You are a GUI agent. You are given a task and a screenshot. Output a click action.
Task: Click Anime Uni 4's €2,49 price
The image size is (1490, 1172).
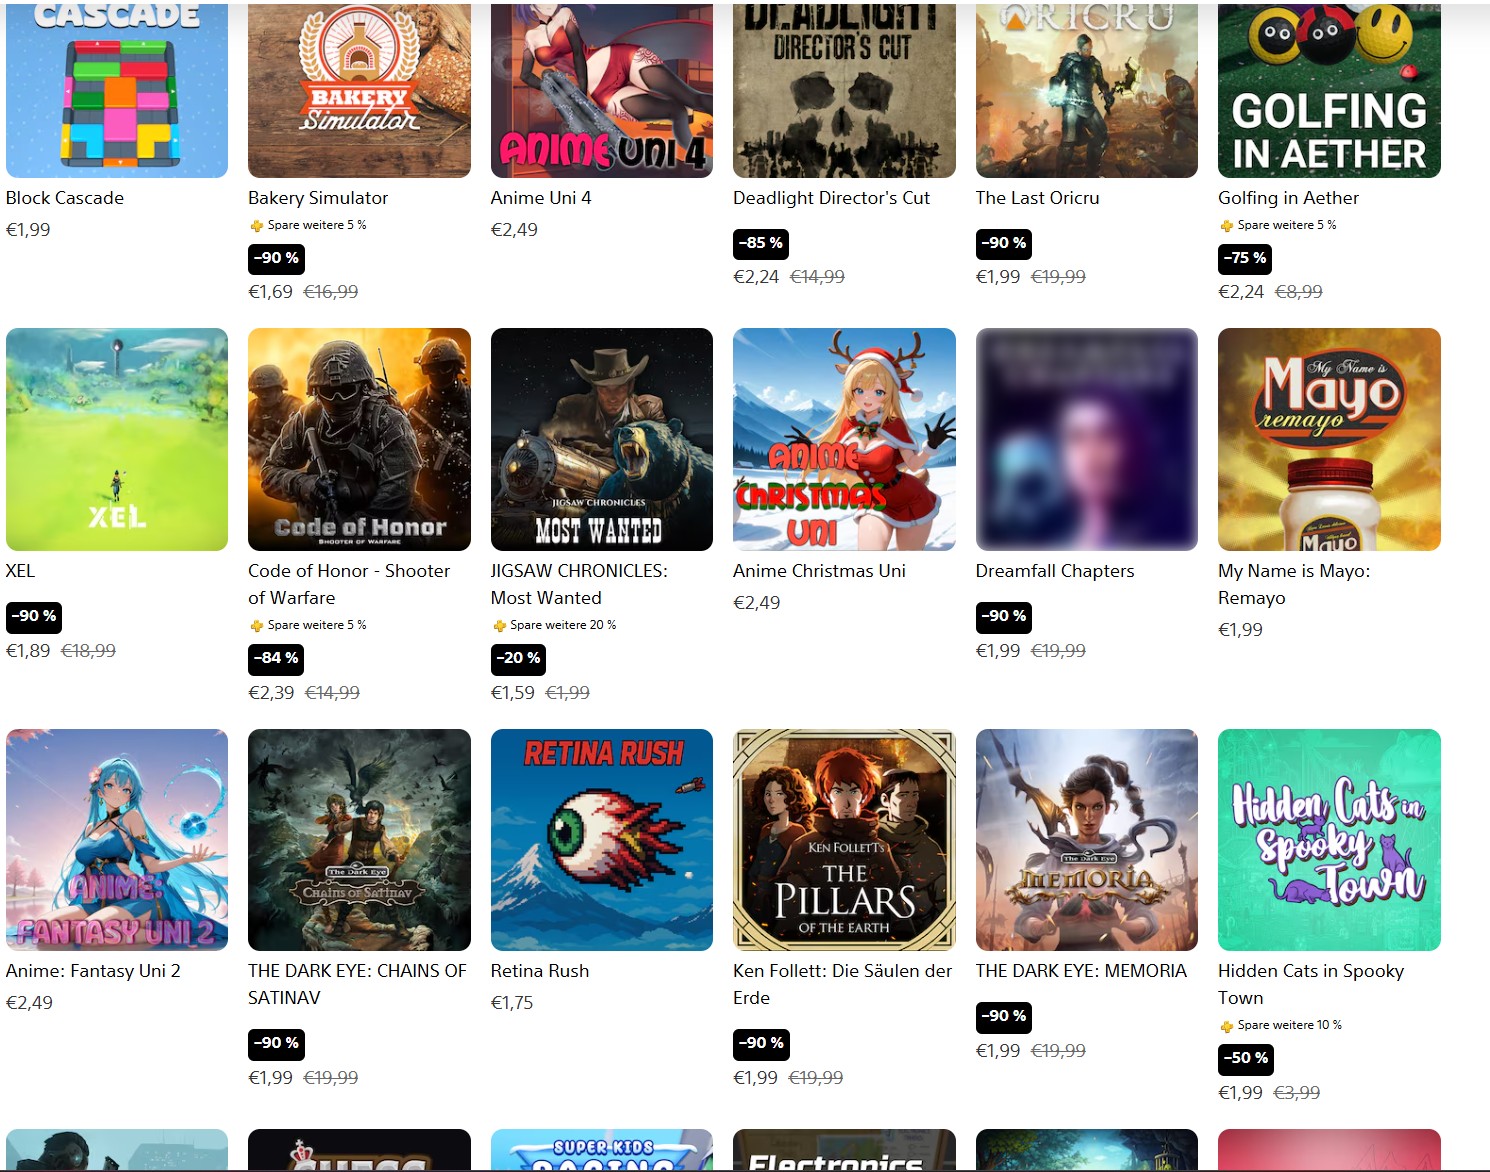[x=514, y=230]
